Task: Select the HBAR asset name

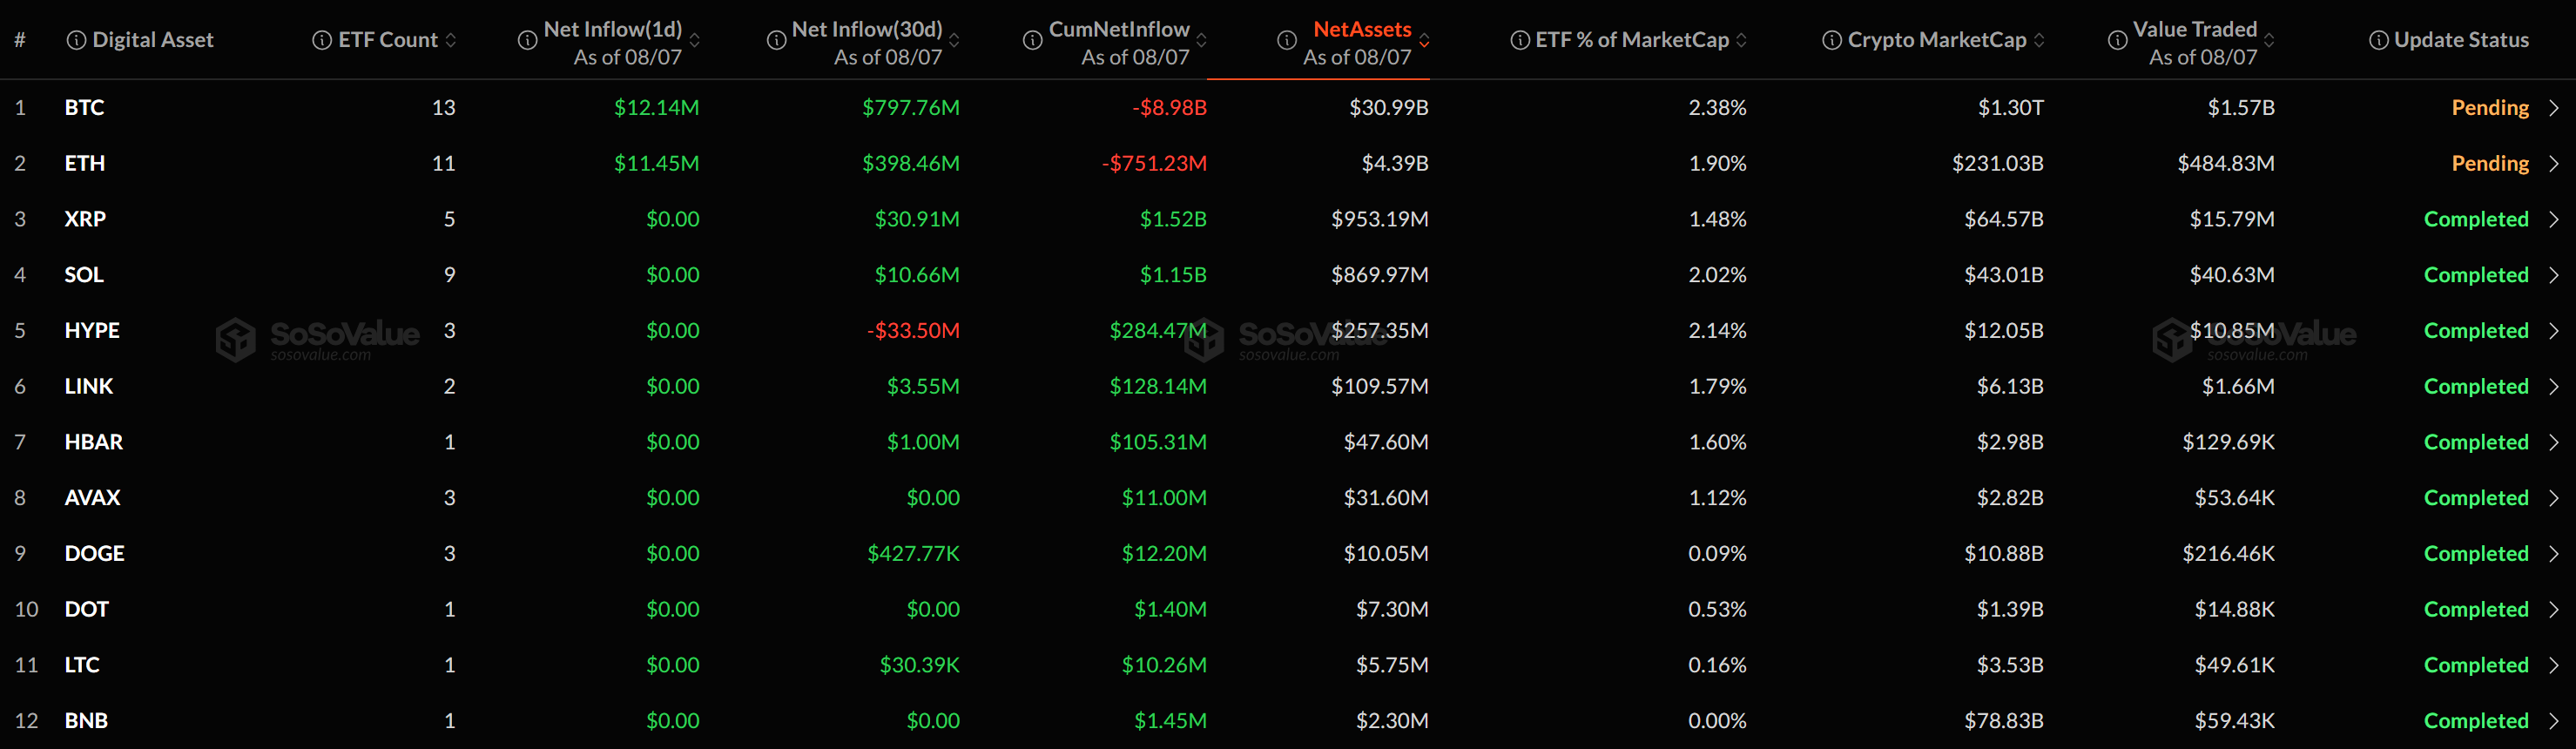Action: click(x=94, y=442)
